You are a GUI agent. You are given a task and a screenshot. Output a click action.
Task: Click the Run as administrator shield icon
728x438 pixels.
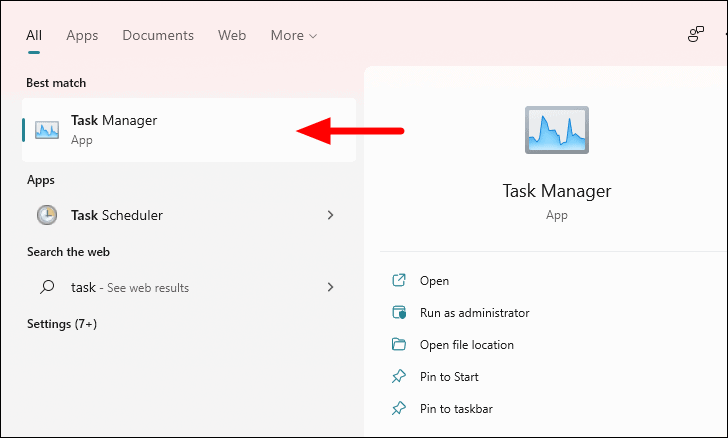pyautogui.click(x=399, y=313)
